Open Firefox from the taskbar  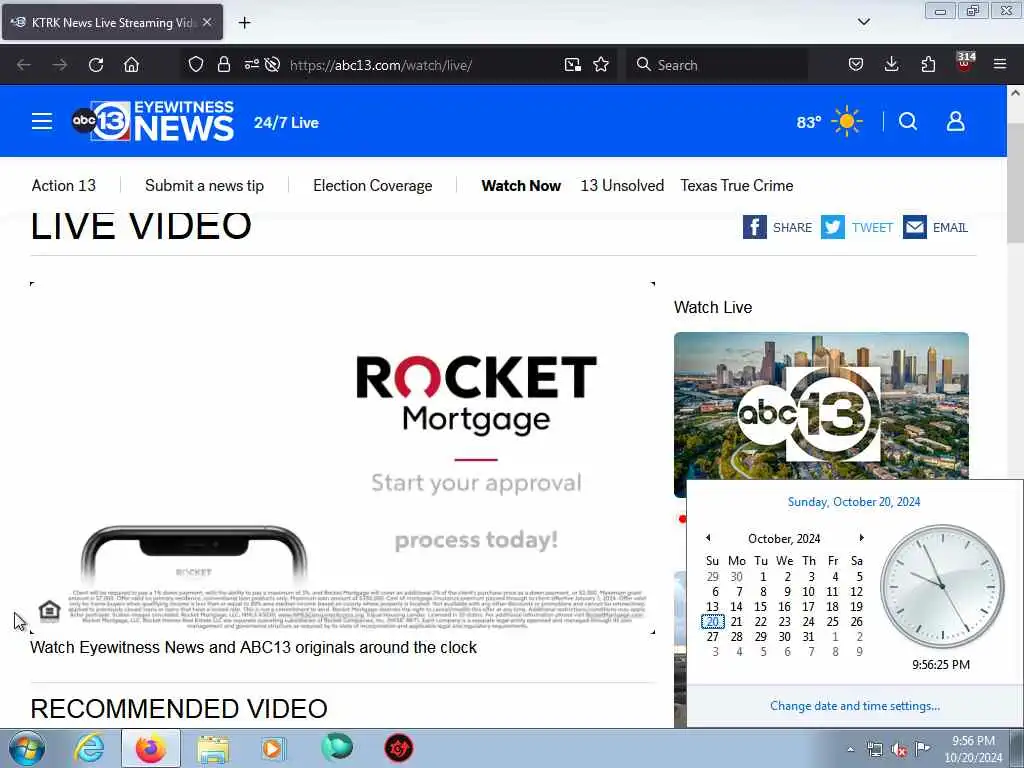point(151,748)
